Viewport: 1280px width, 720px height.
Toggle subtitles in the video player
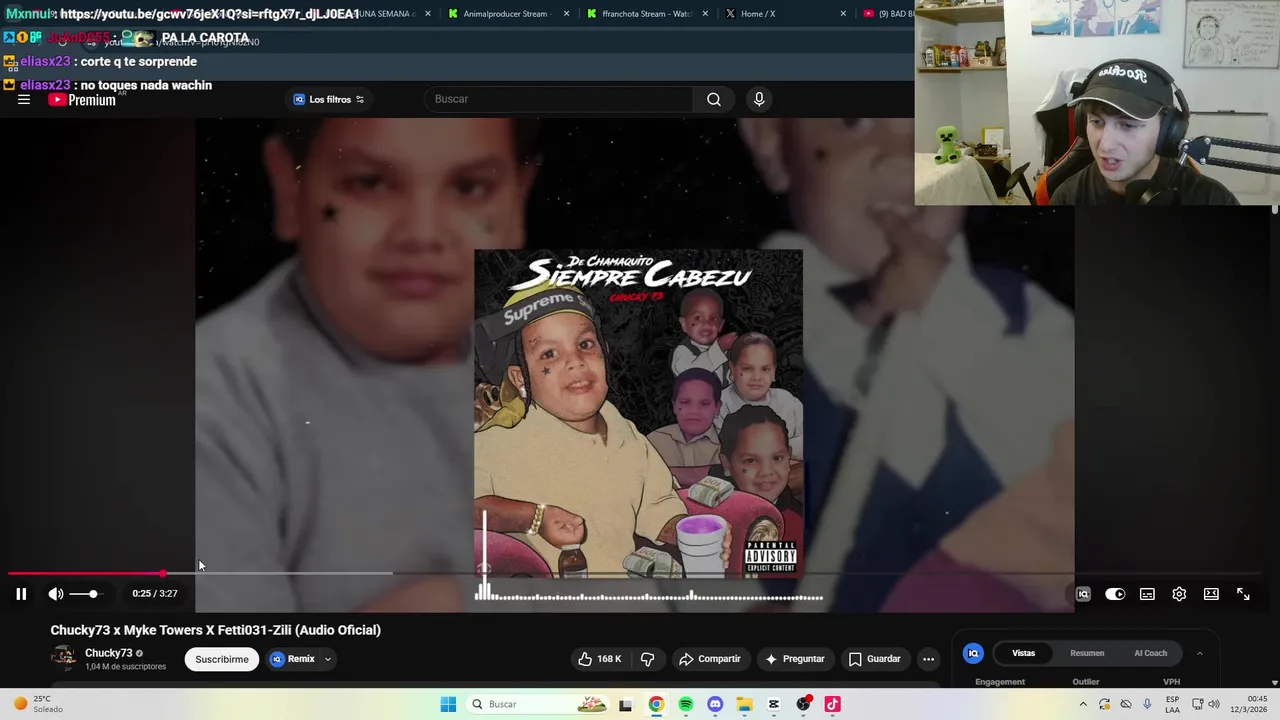click(x=1147, y=594)
